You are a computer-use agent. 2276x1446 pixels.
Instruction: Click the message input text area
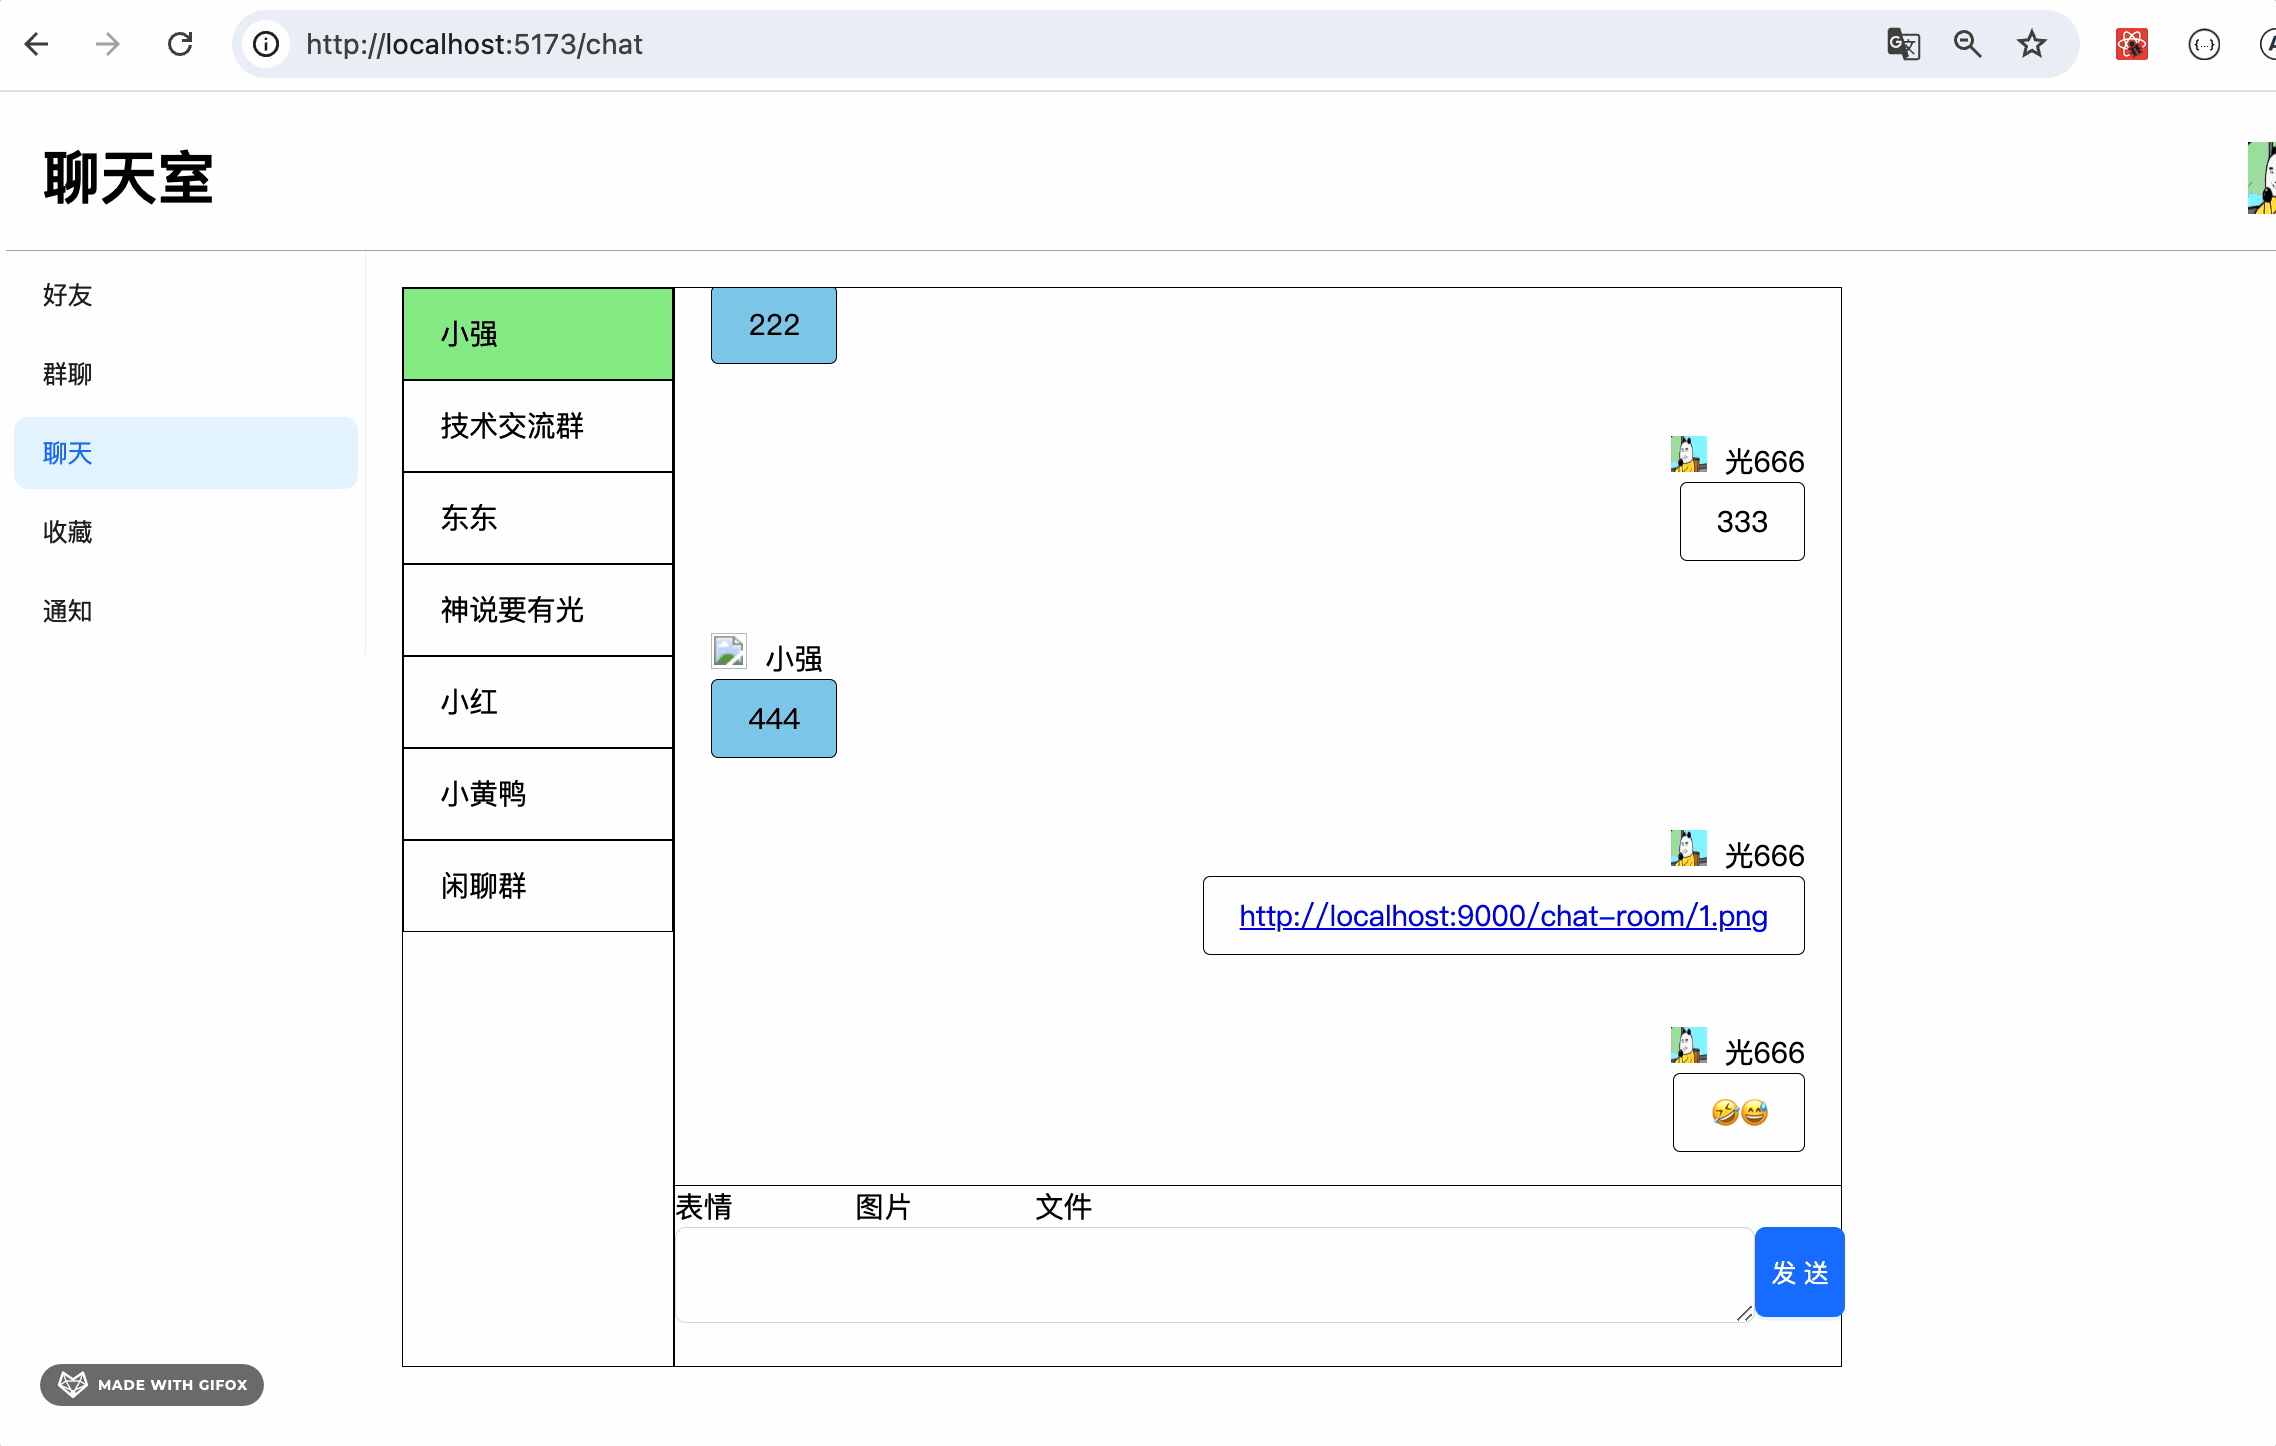click(x=1212, y=1274)
